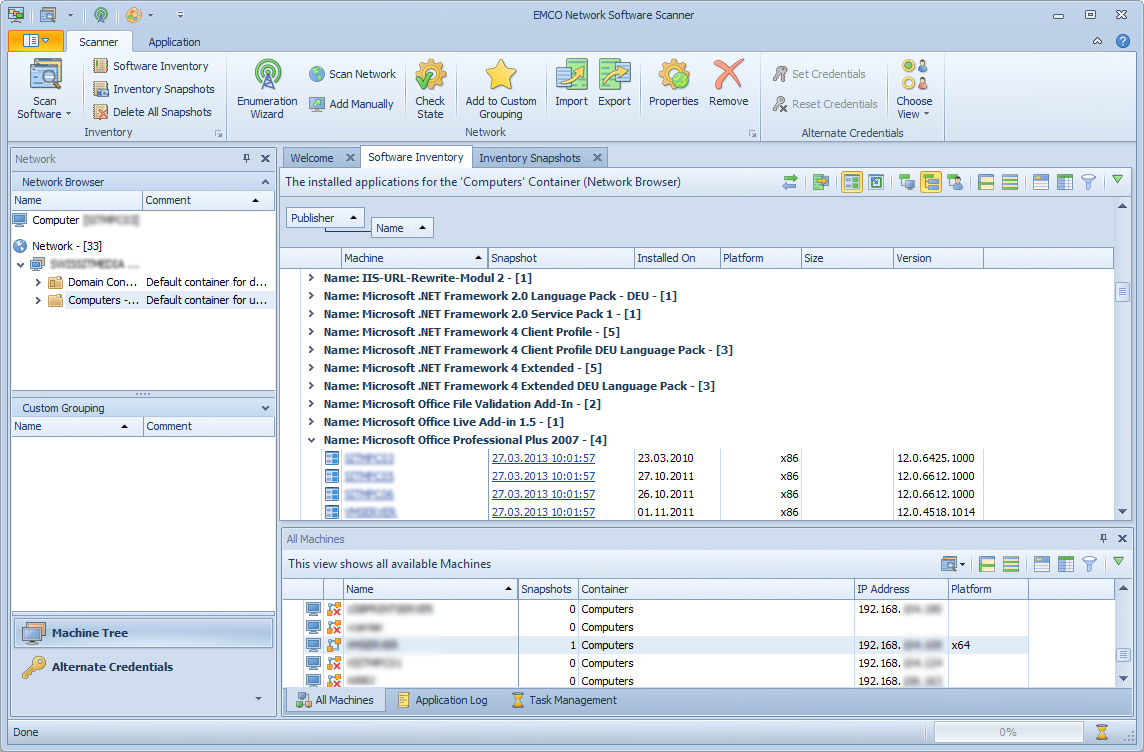
Task: Click the Export ribbon button
Action: coord(614,83)
